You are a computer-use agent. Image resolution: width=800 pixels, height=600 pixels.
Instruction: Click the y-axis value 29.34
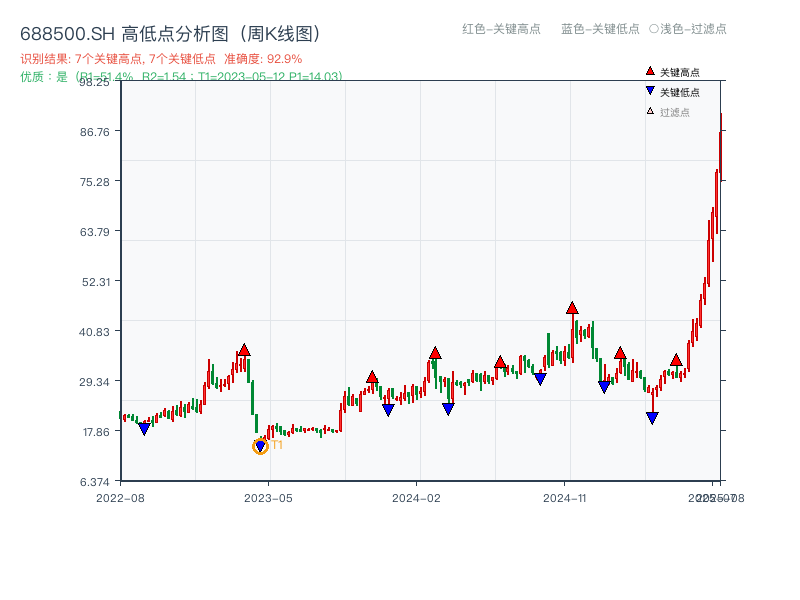coord(94,382)
